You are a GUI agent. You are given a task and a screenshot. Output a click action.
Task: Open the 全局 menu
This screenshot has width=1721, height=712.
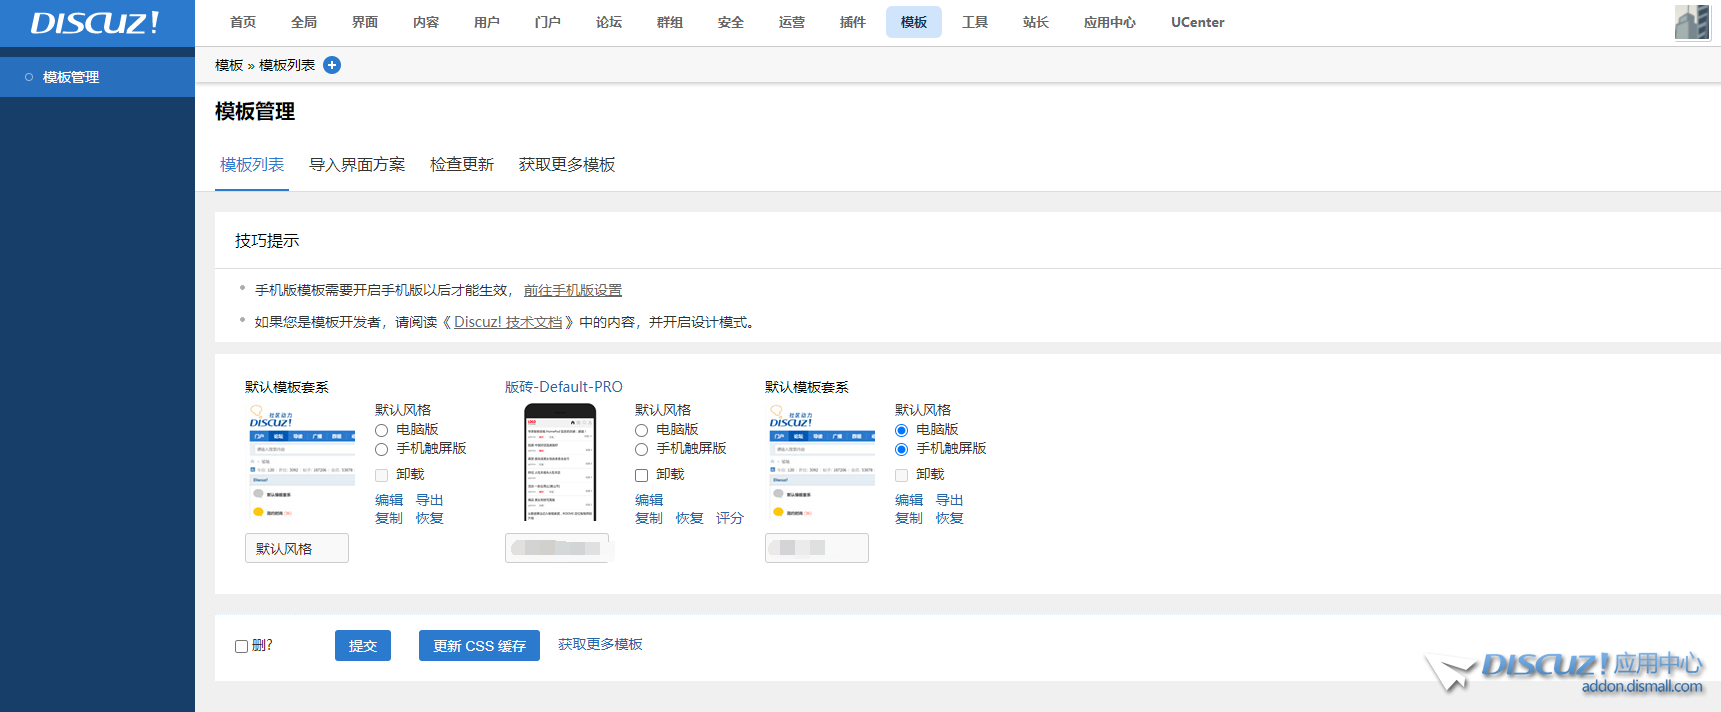coord(304,22)
